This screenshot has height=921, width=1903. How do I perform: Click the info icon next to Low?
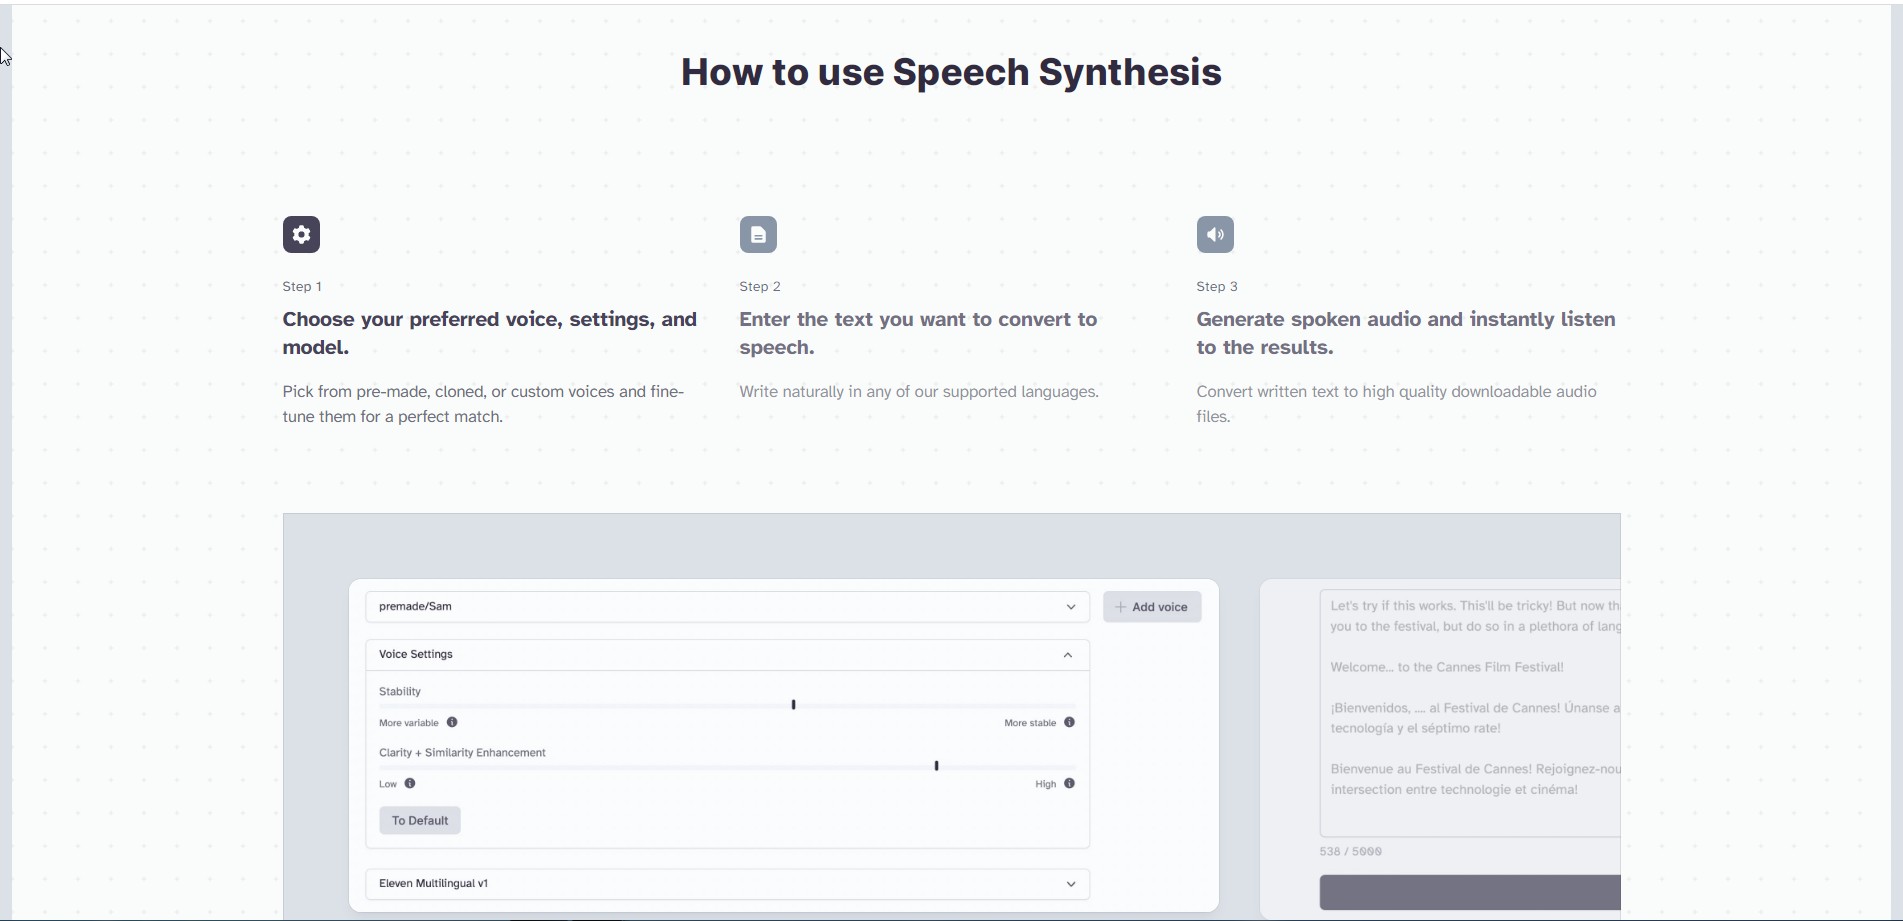(410, 783)
